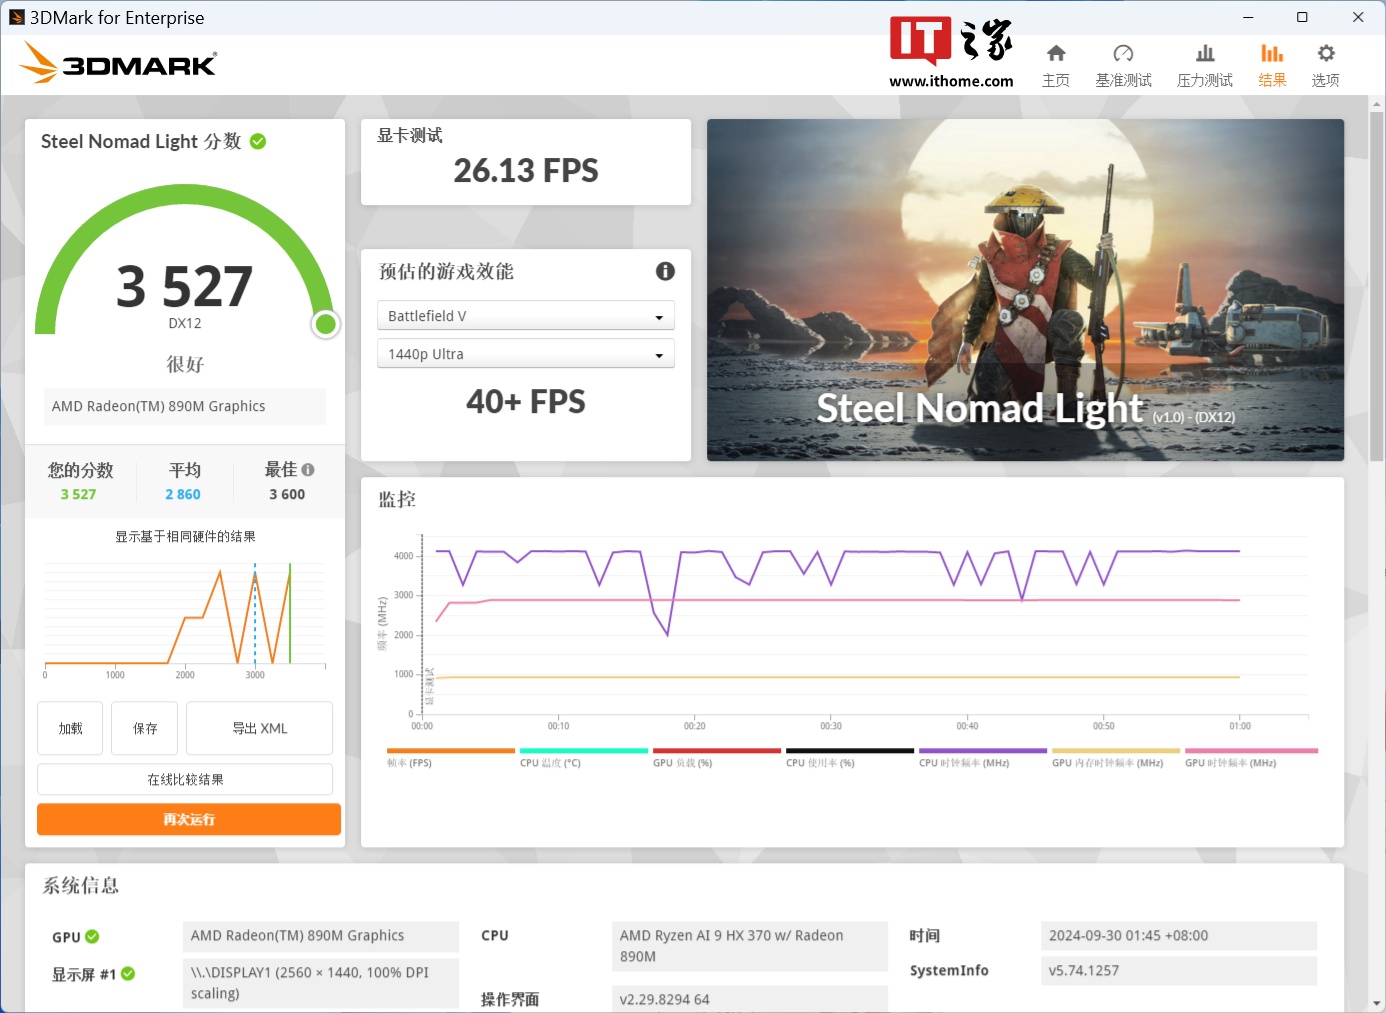
Task: Click the 平均 score value 2 860
Action: point(183,494)
